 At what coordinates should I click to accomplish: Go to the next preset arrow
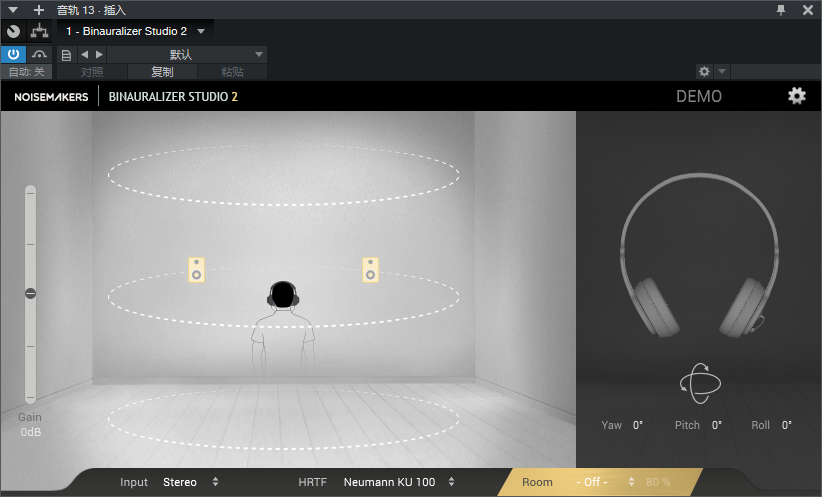click(99, 54)
